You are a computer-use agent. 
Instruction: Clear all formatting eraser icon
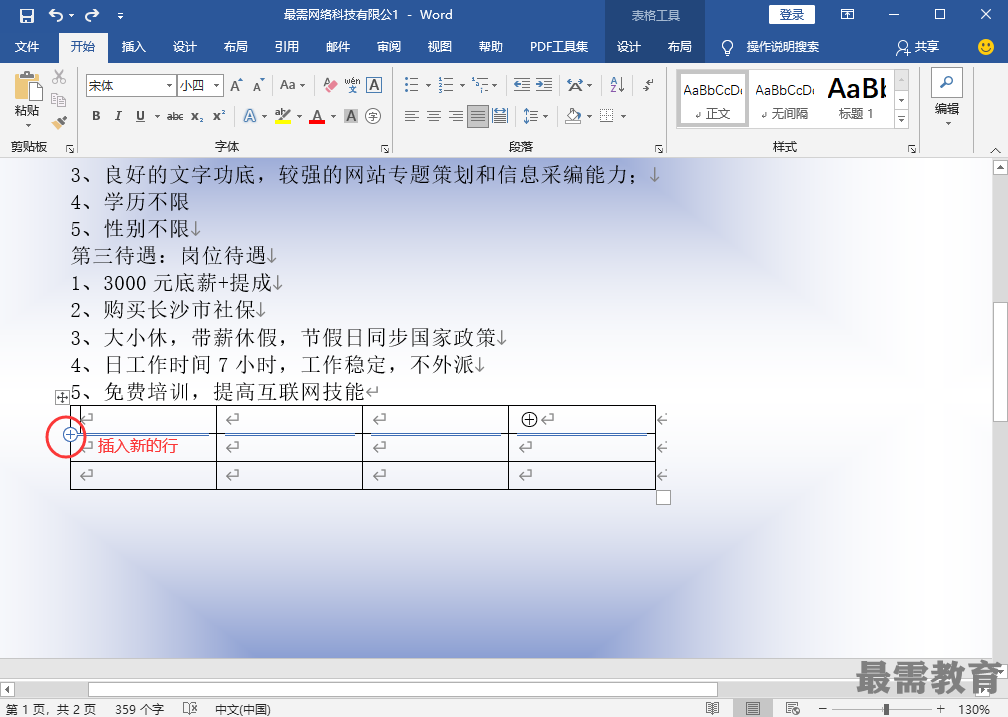pyautogui.click(x=330, y=85)
